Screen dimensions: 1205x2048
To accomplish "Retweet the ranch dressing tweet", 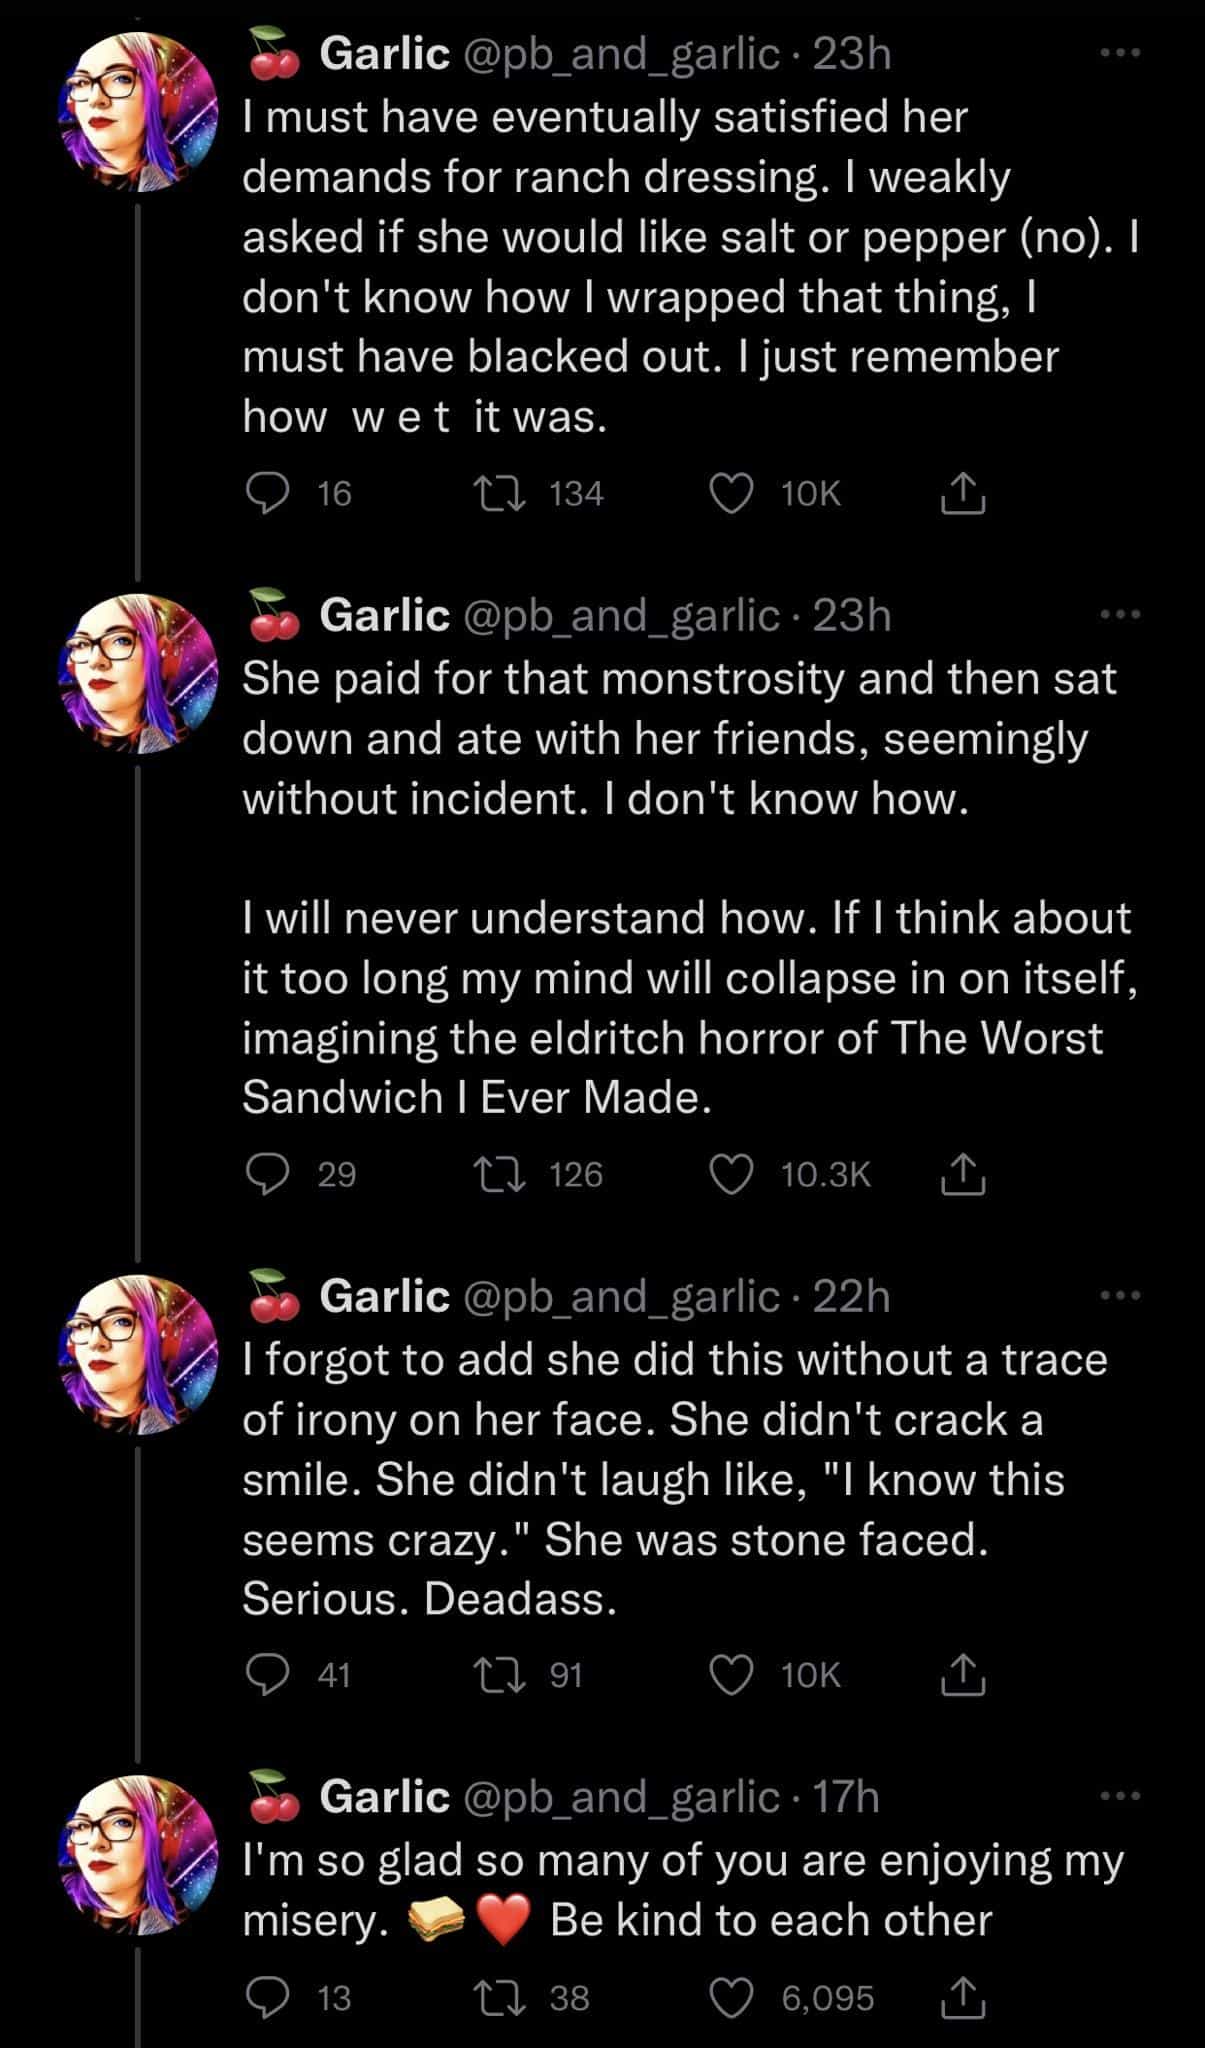I will (x=499, y=493).
